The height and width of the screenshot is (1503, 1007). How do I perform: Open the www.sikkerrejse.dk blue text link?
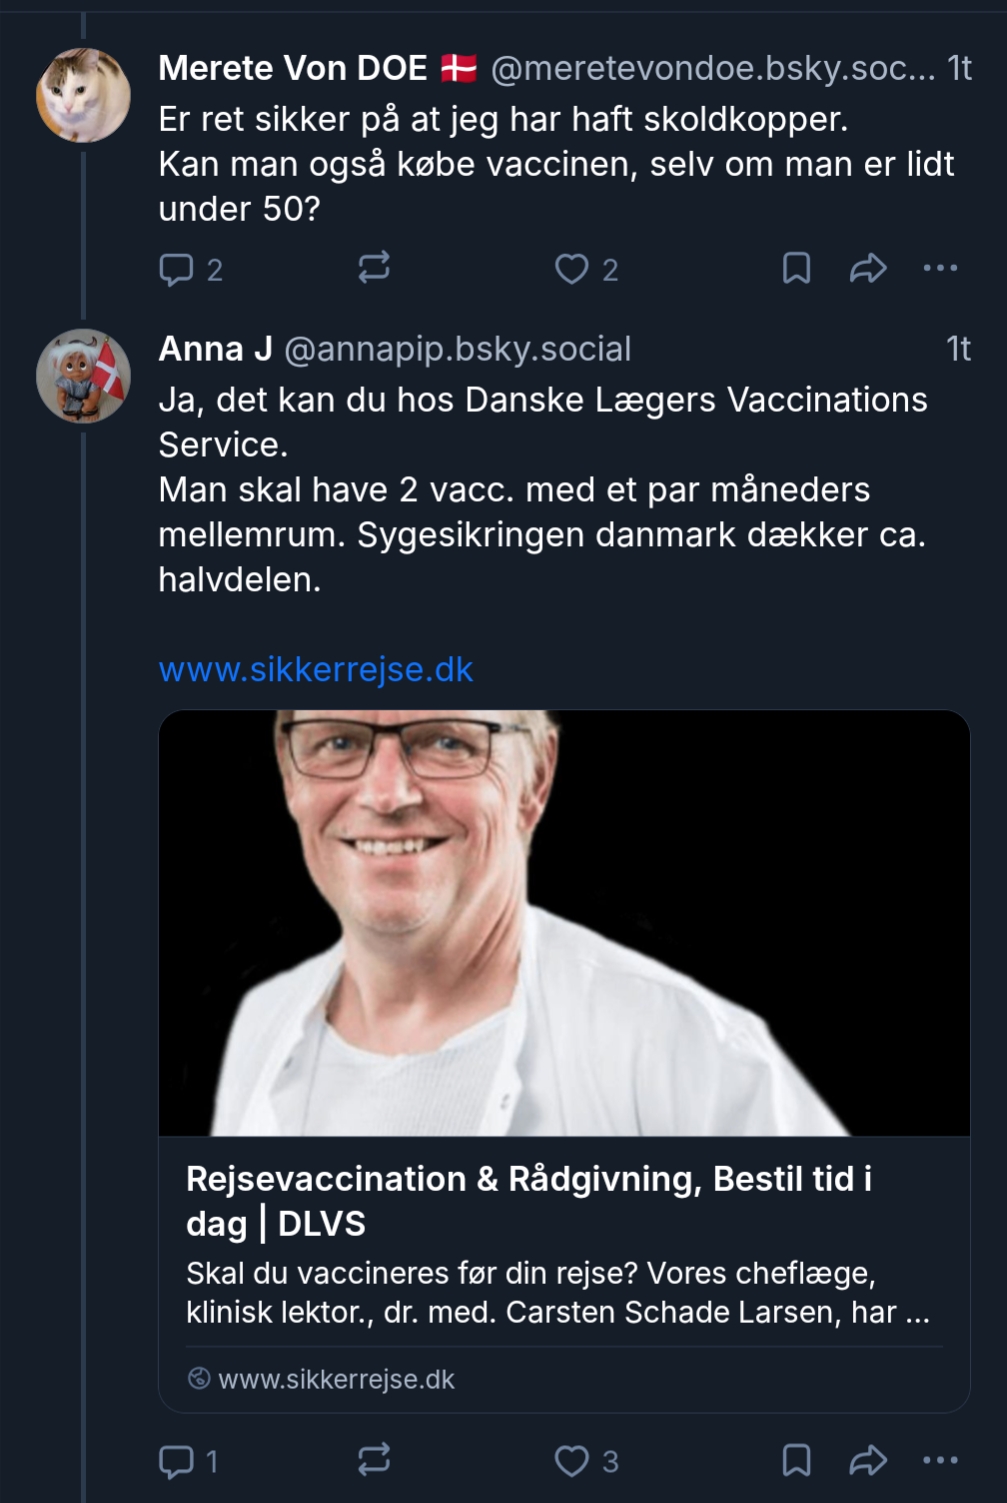click(316, 669)
